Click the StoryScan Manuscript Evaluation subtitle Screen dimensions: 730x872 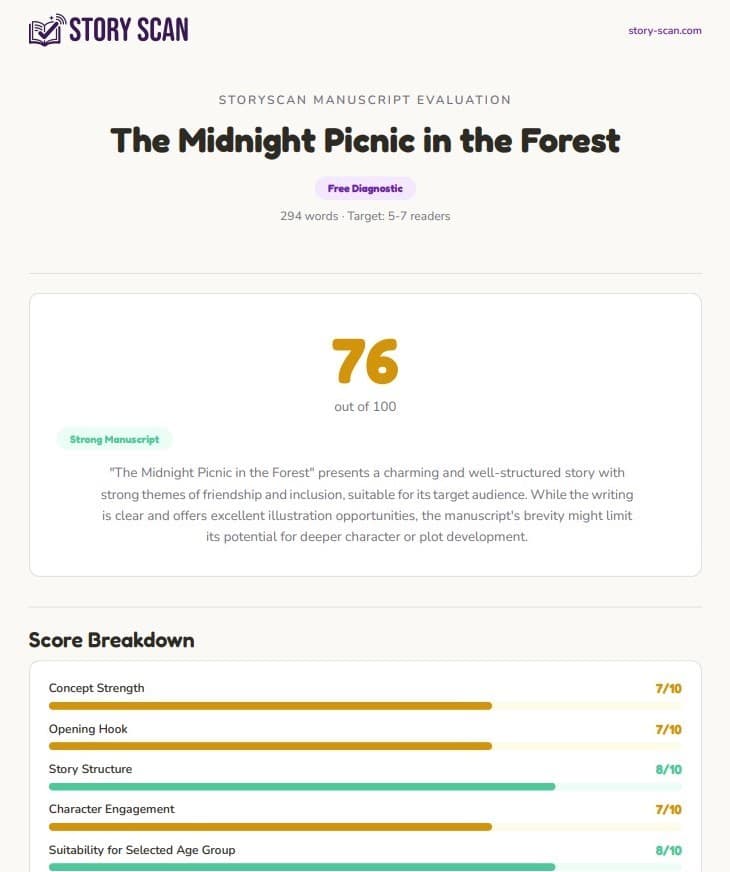[x=365, y=100]
